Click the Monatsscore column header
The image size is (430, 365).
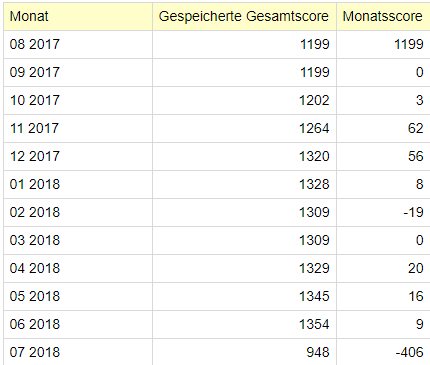pos(383,16)
